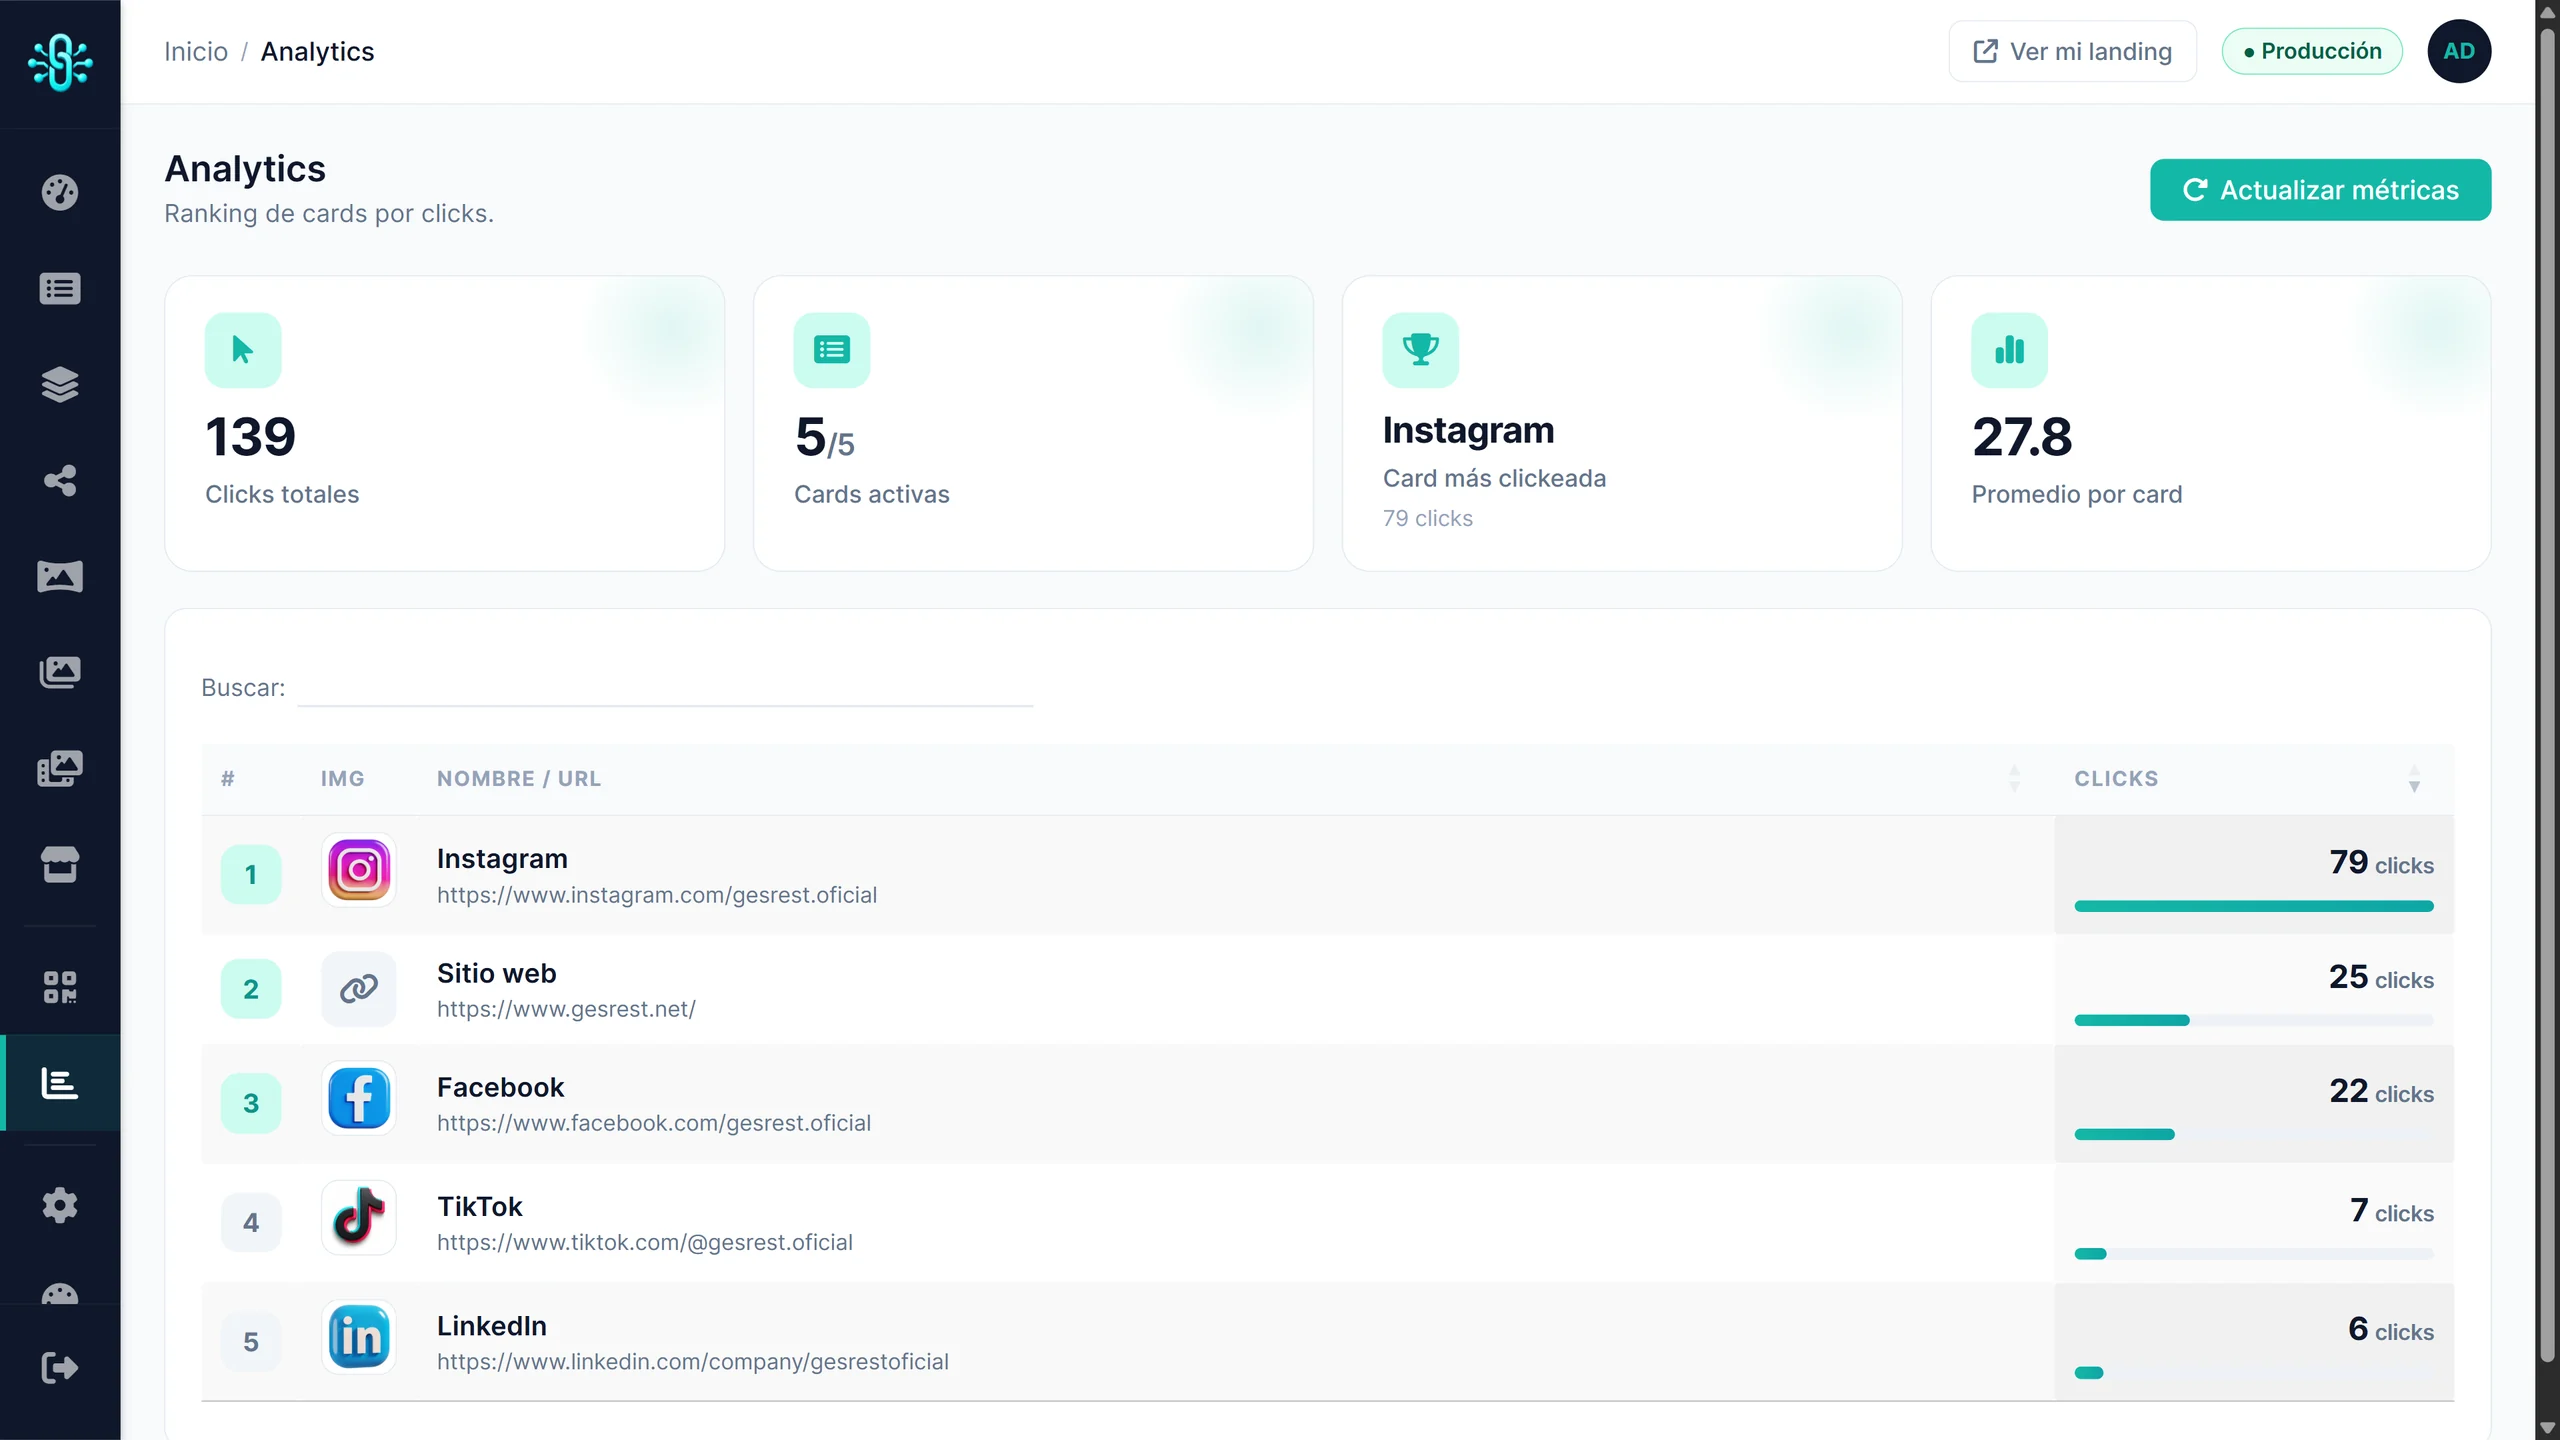The height and width of the screenshot is (1440, 2560).
Task: Click the list icon on Cards activas card
Action: tap(832, 350)
